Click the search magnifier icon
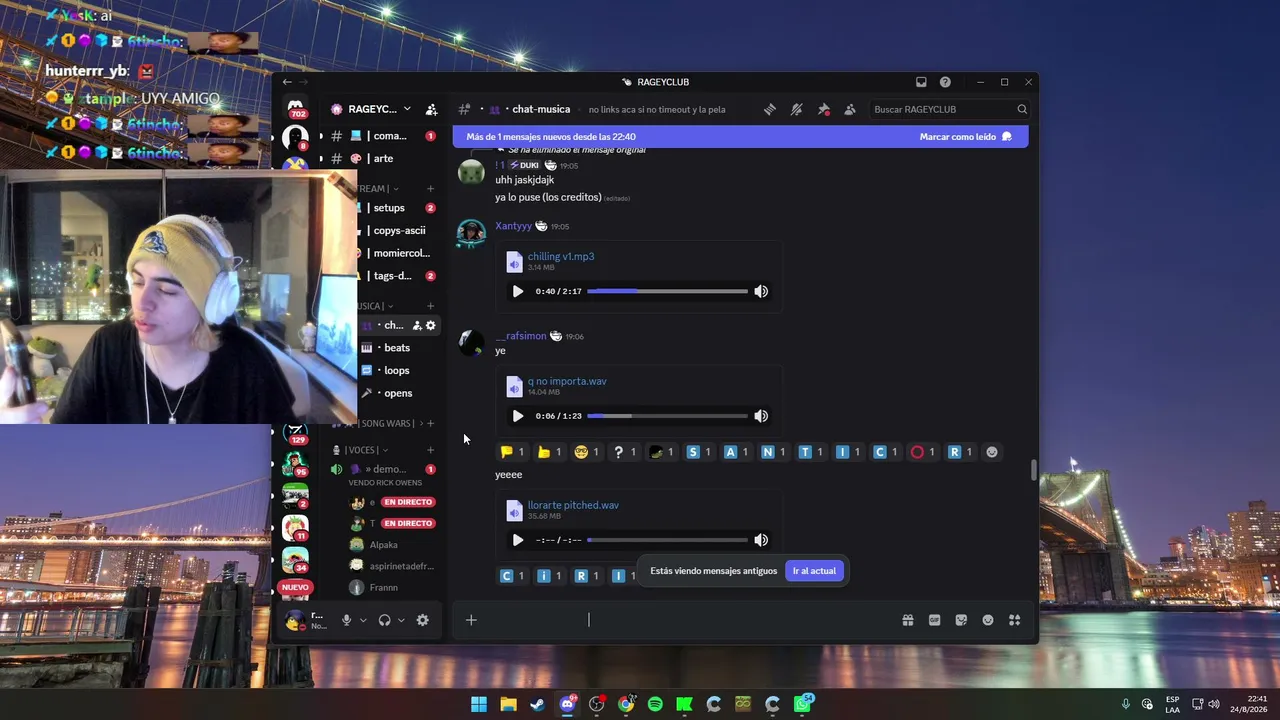 [1022, 109]
